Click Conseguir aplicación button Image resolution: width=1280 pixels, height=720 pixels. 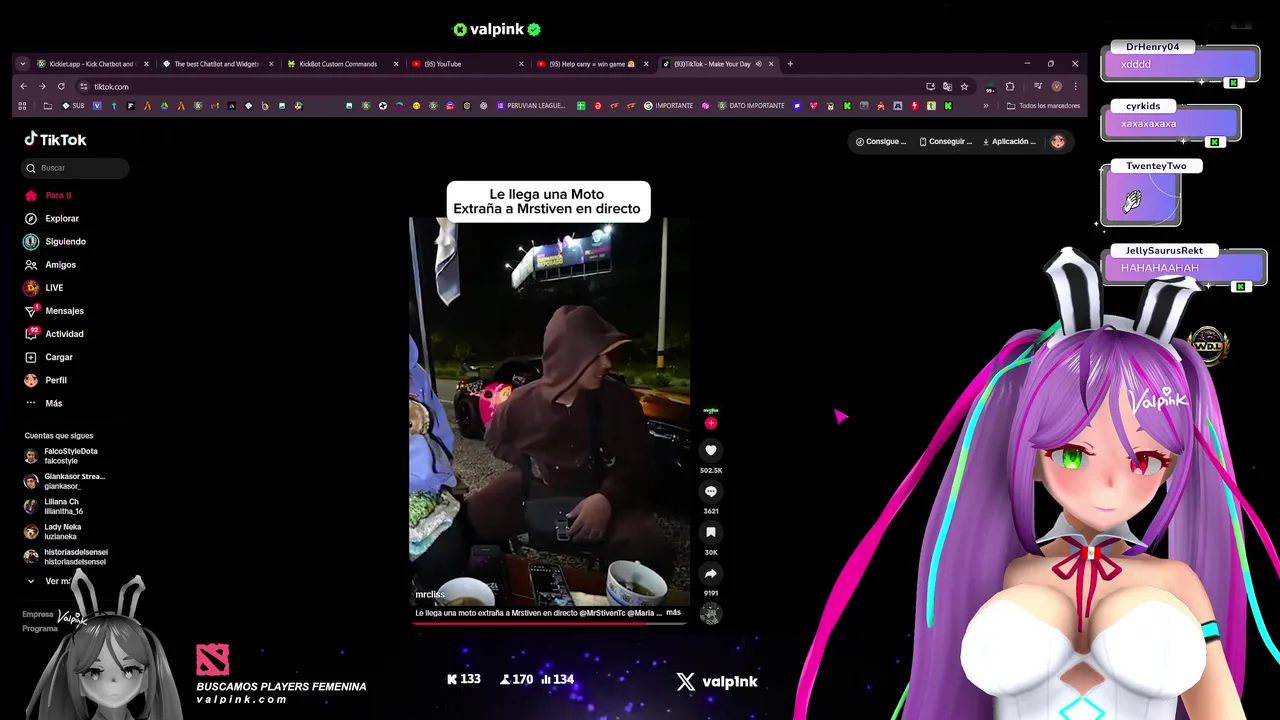[x=945, y=141]
